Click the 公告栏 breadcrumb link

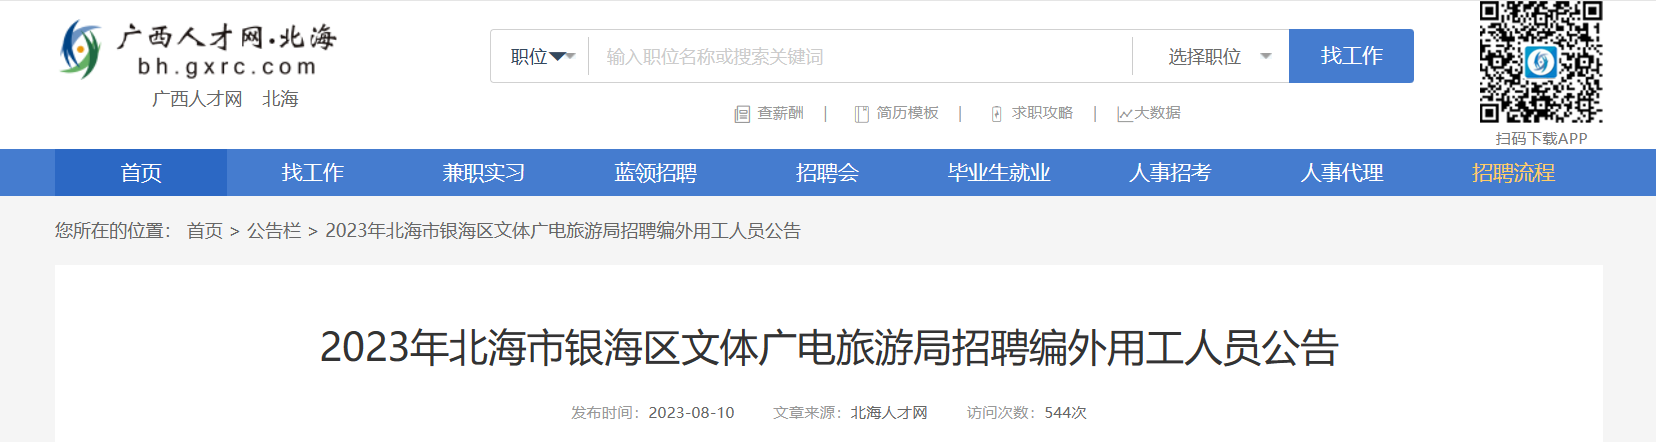tap(274, 231)
